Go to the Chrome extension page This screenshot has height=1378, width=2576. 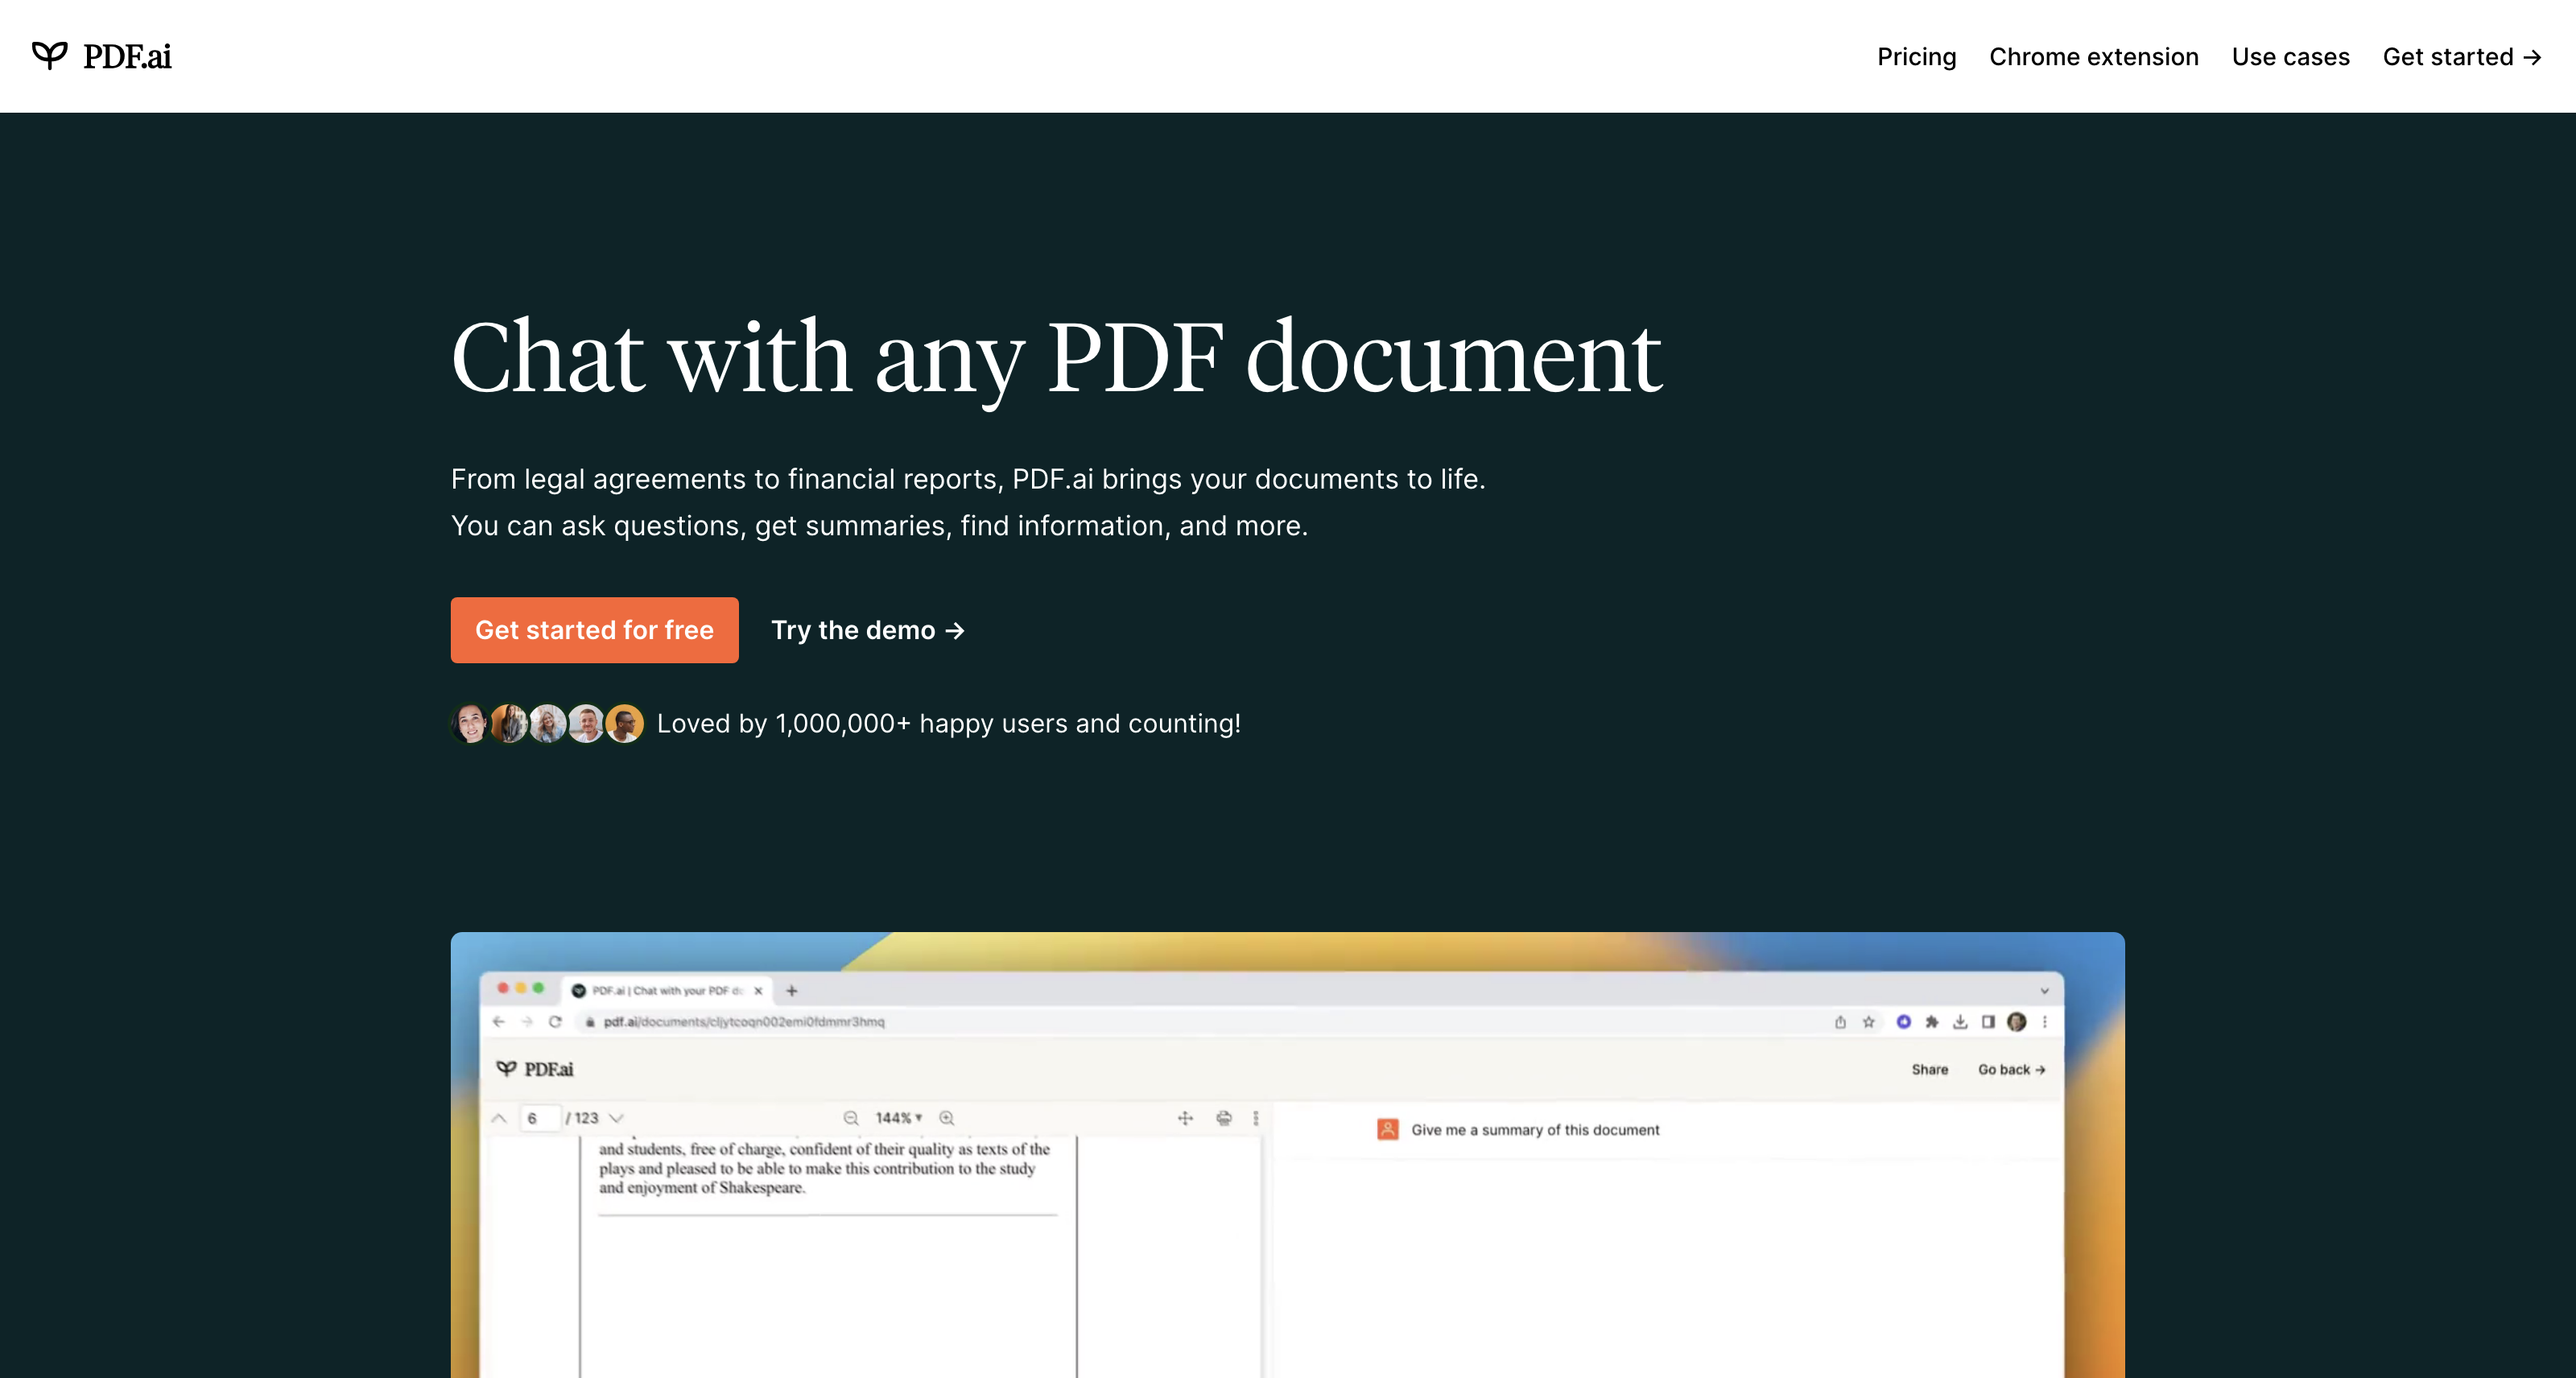point(2094,57)
